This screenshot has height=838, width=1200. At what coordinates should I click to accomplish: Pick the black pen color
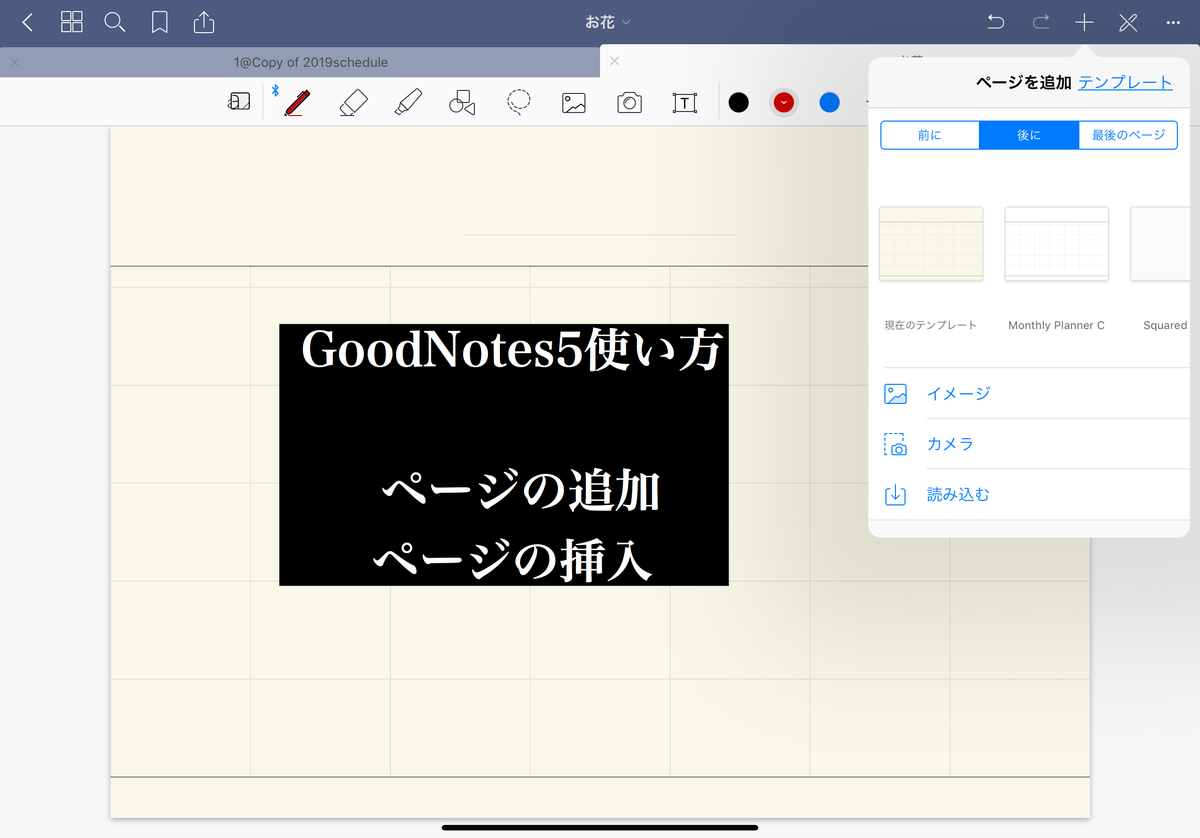click(739, 102)
